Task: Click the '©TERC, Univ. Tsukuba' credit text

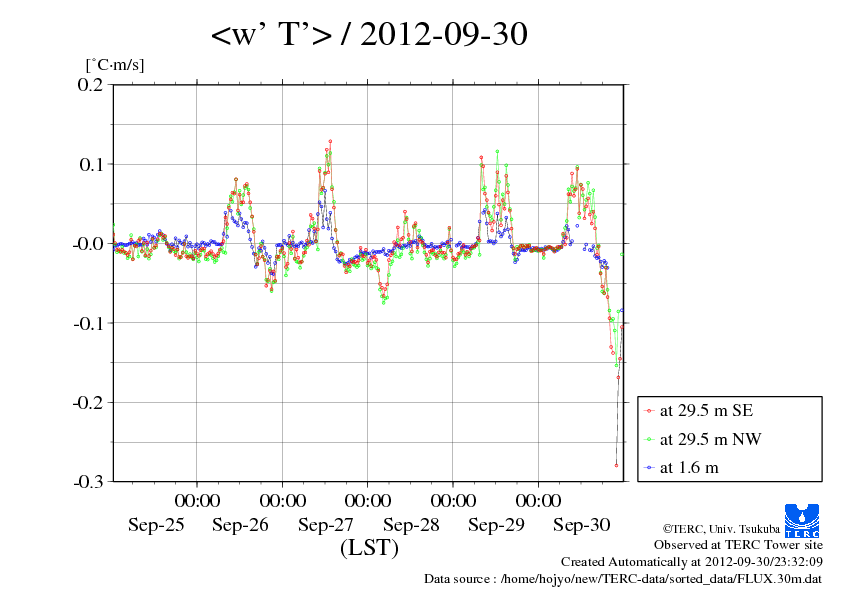Action: tap(721, 529)
